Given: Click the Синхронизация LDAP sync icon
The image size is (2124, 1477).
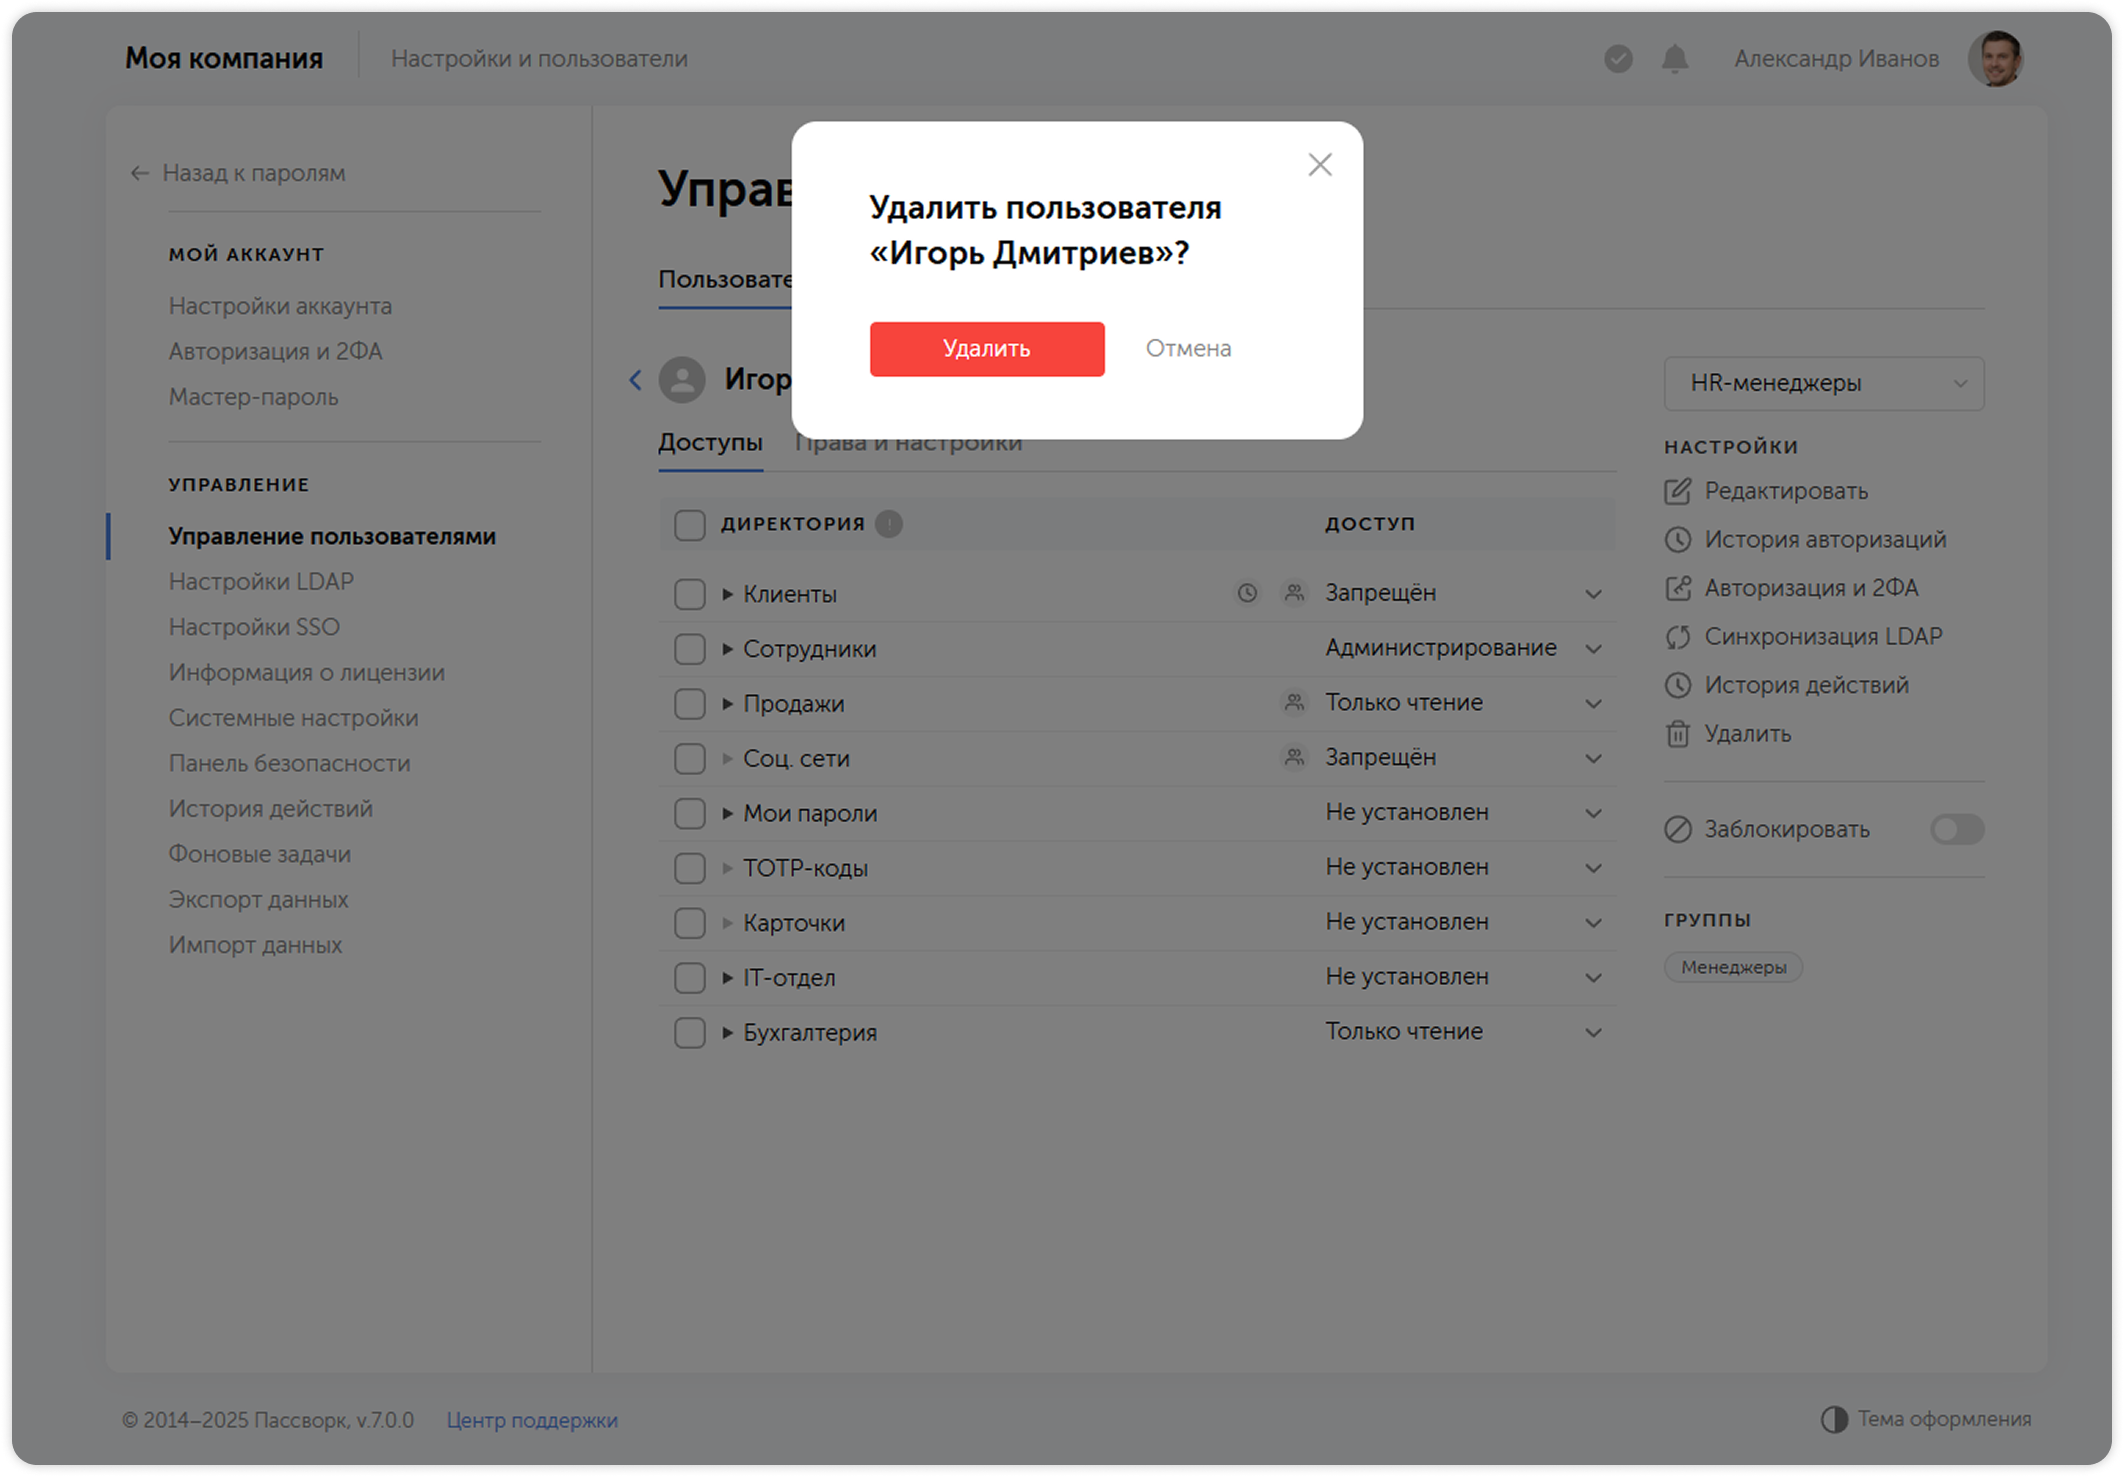Looking at the screenshot, I should (1677, 637).
